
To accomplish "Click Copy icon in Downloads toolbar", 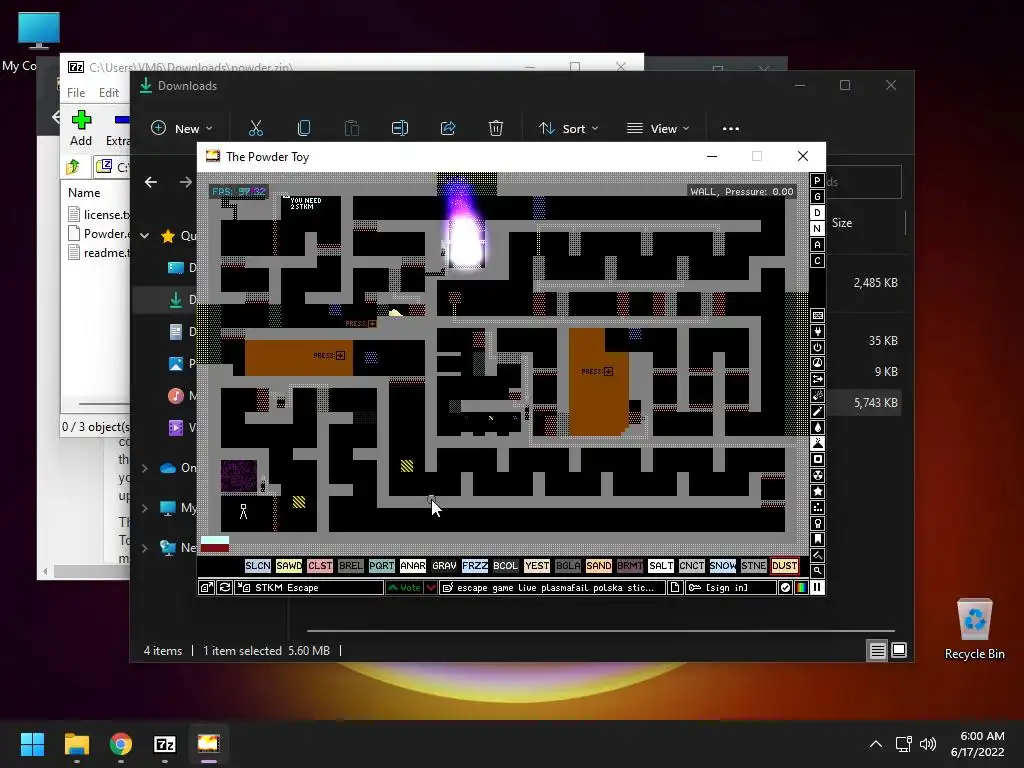I will 304,128.
